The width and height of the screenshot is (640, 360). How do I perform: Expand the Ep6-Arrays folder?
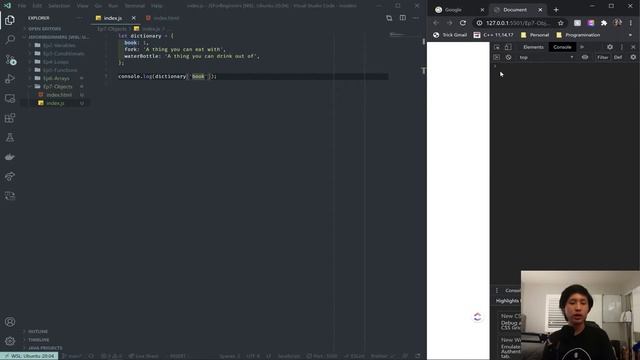click(56, 78)
